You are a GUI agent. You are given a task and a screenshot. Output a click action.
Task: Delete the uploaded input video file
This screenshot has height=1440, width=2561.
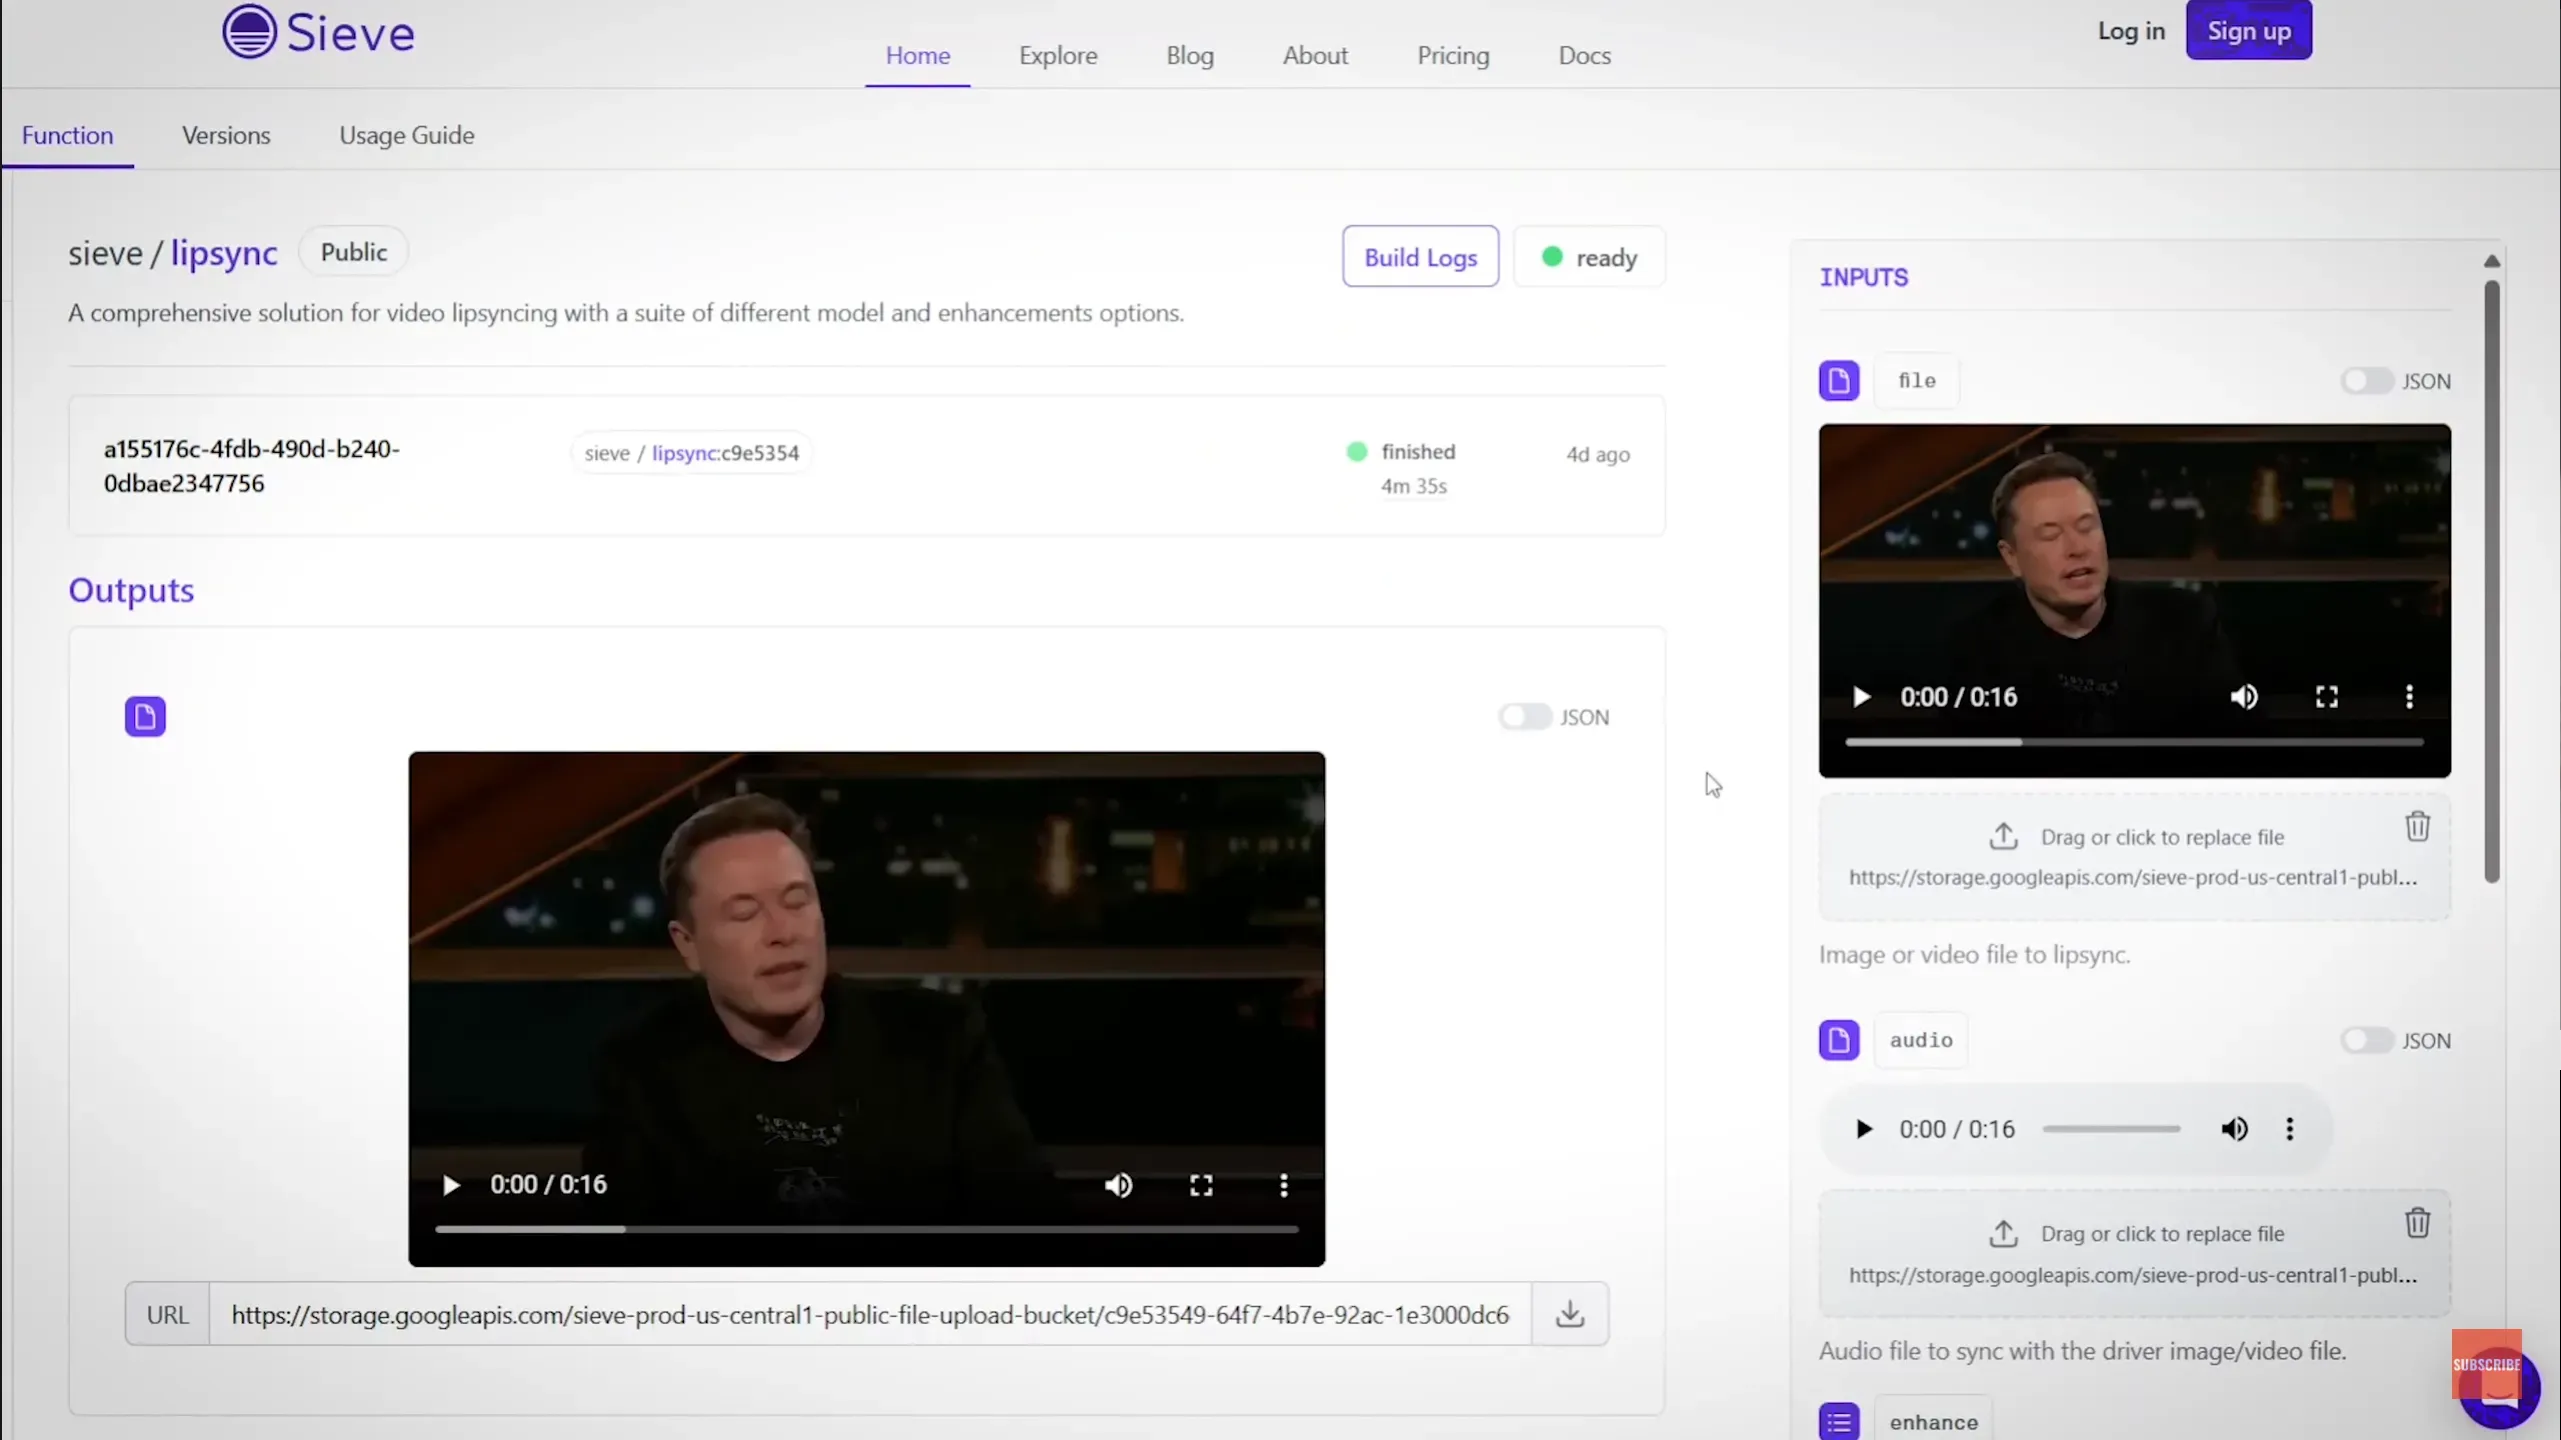[2417, 827]
